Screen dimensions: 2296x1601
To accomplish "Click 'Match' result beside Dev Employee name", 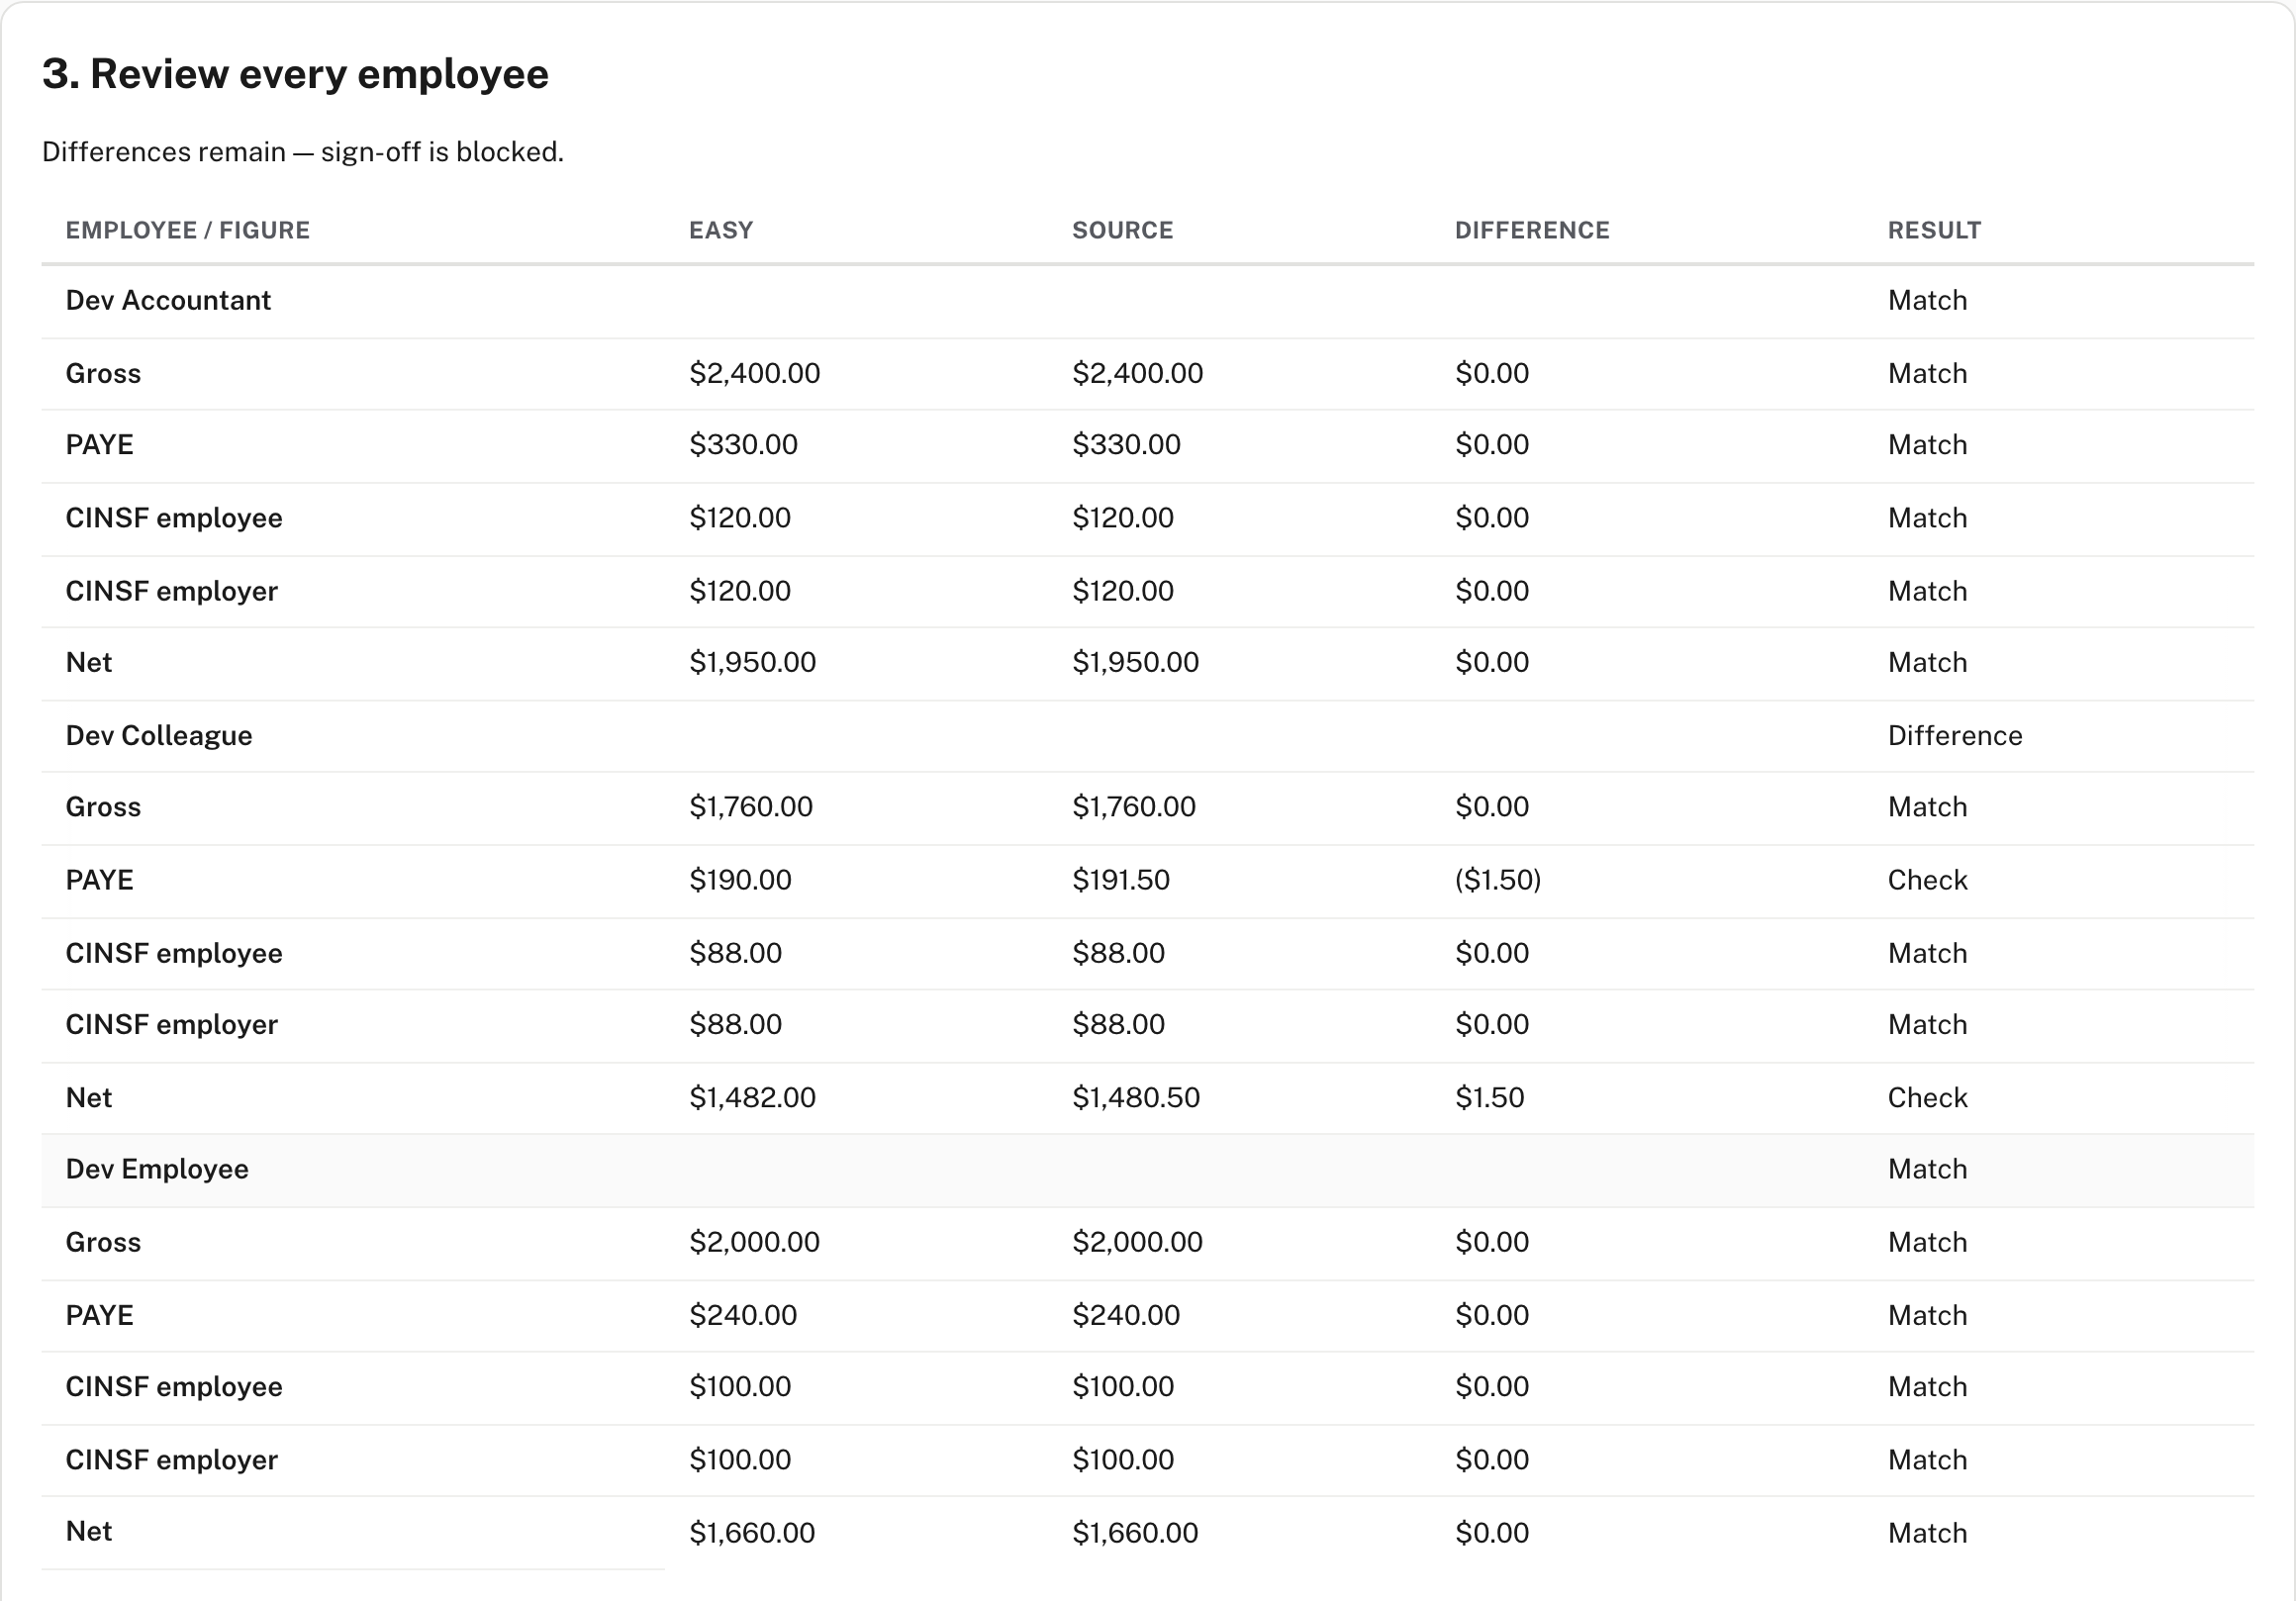I will coord(1927,1170).
